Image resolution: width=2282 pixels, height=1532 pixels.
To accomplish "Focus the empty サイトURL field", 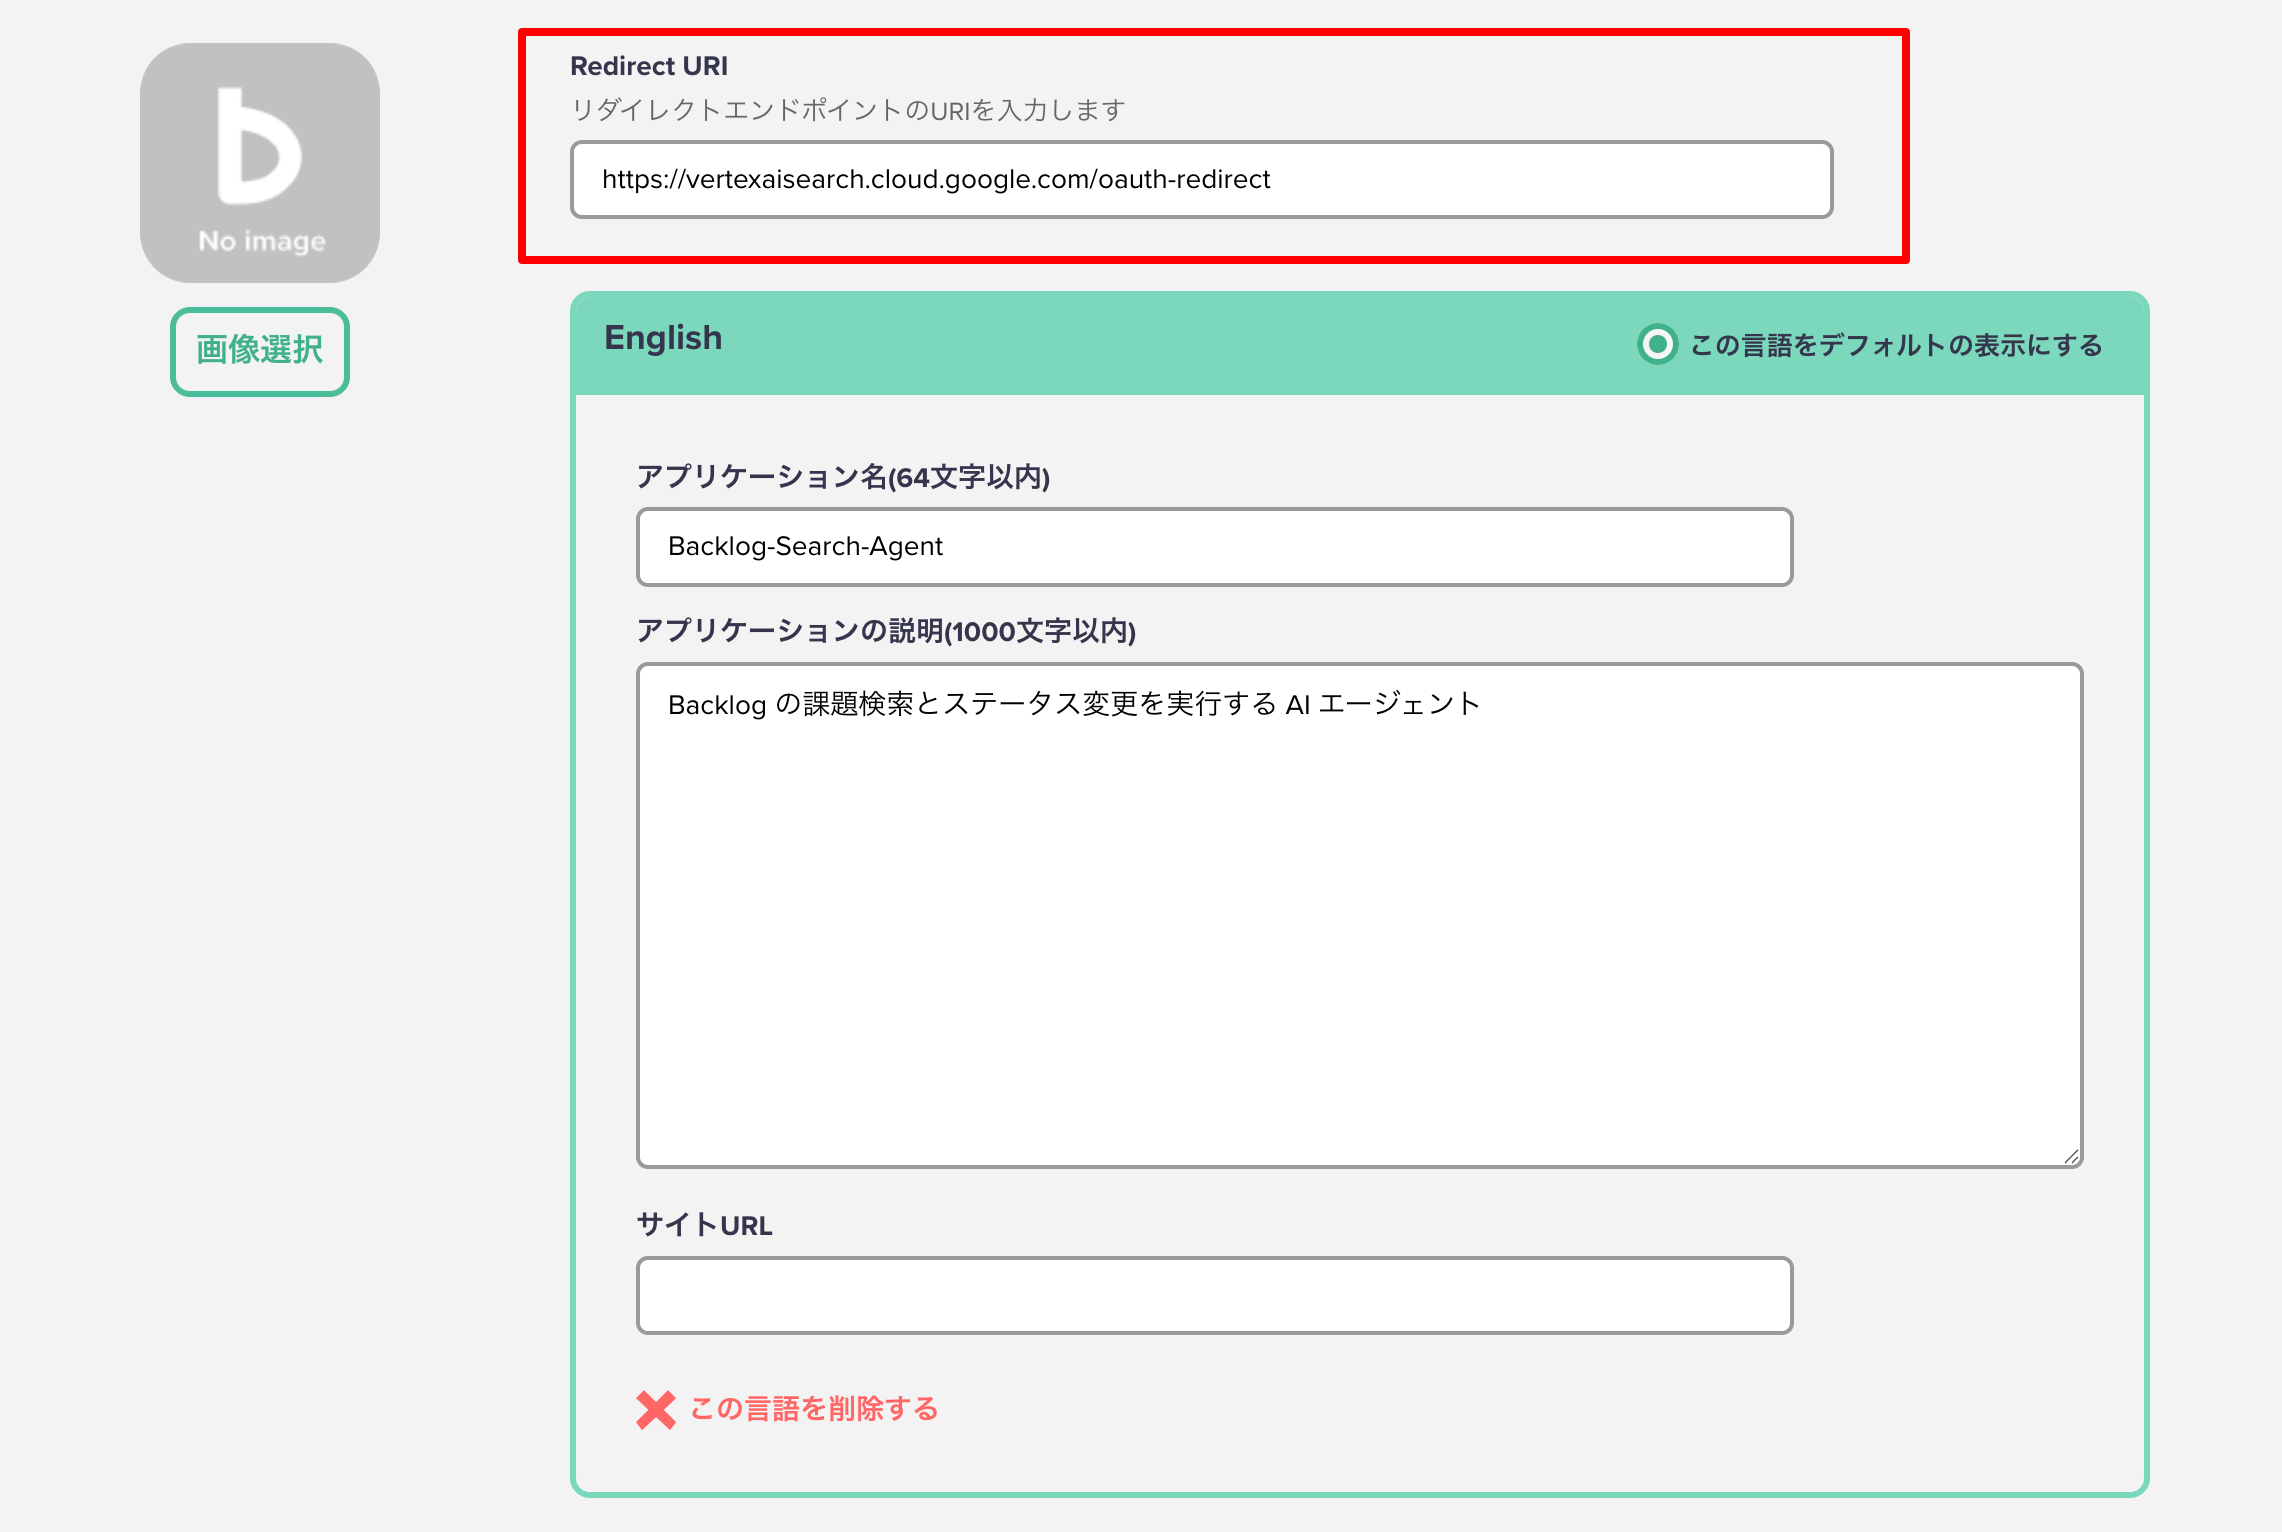I will point(1213,1296).
